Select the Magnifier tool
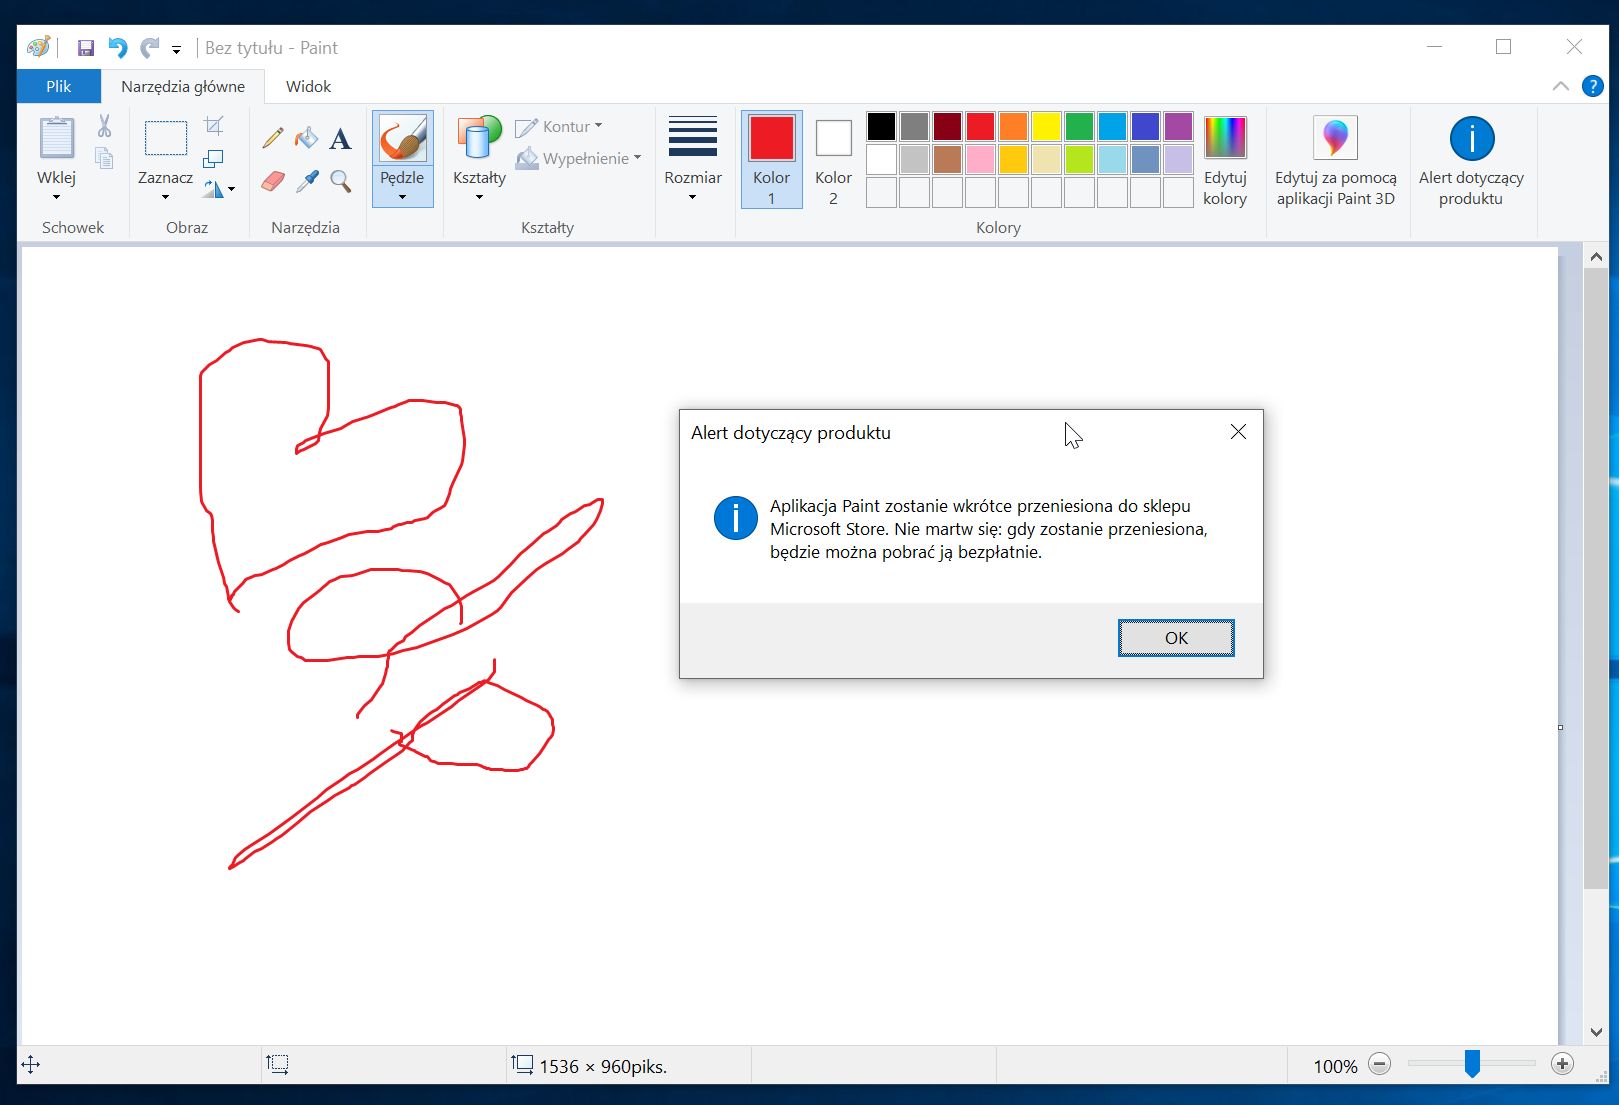 pyautogui.click(x=340, y=180)
